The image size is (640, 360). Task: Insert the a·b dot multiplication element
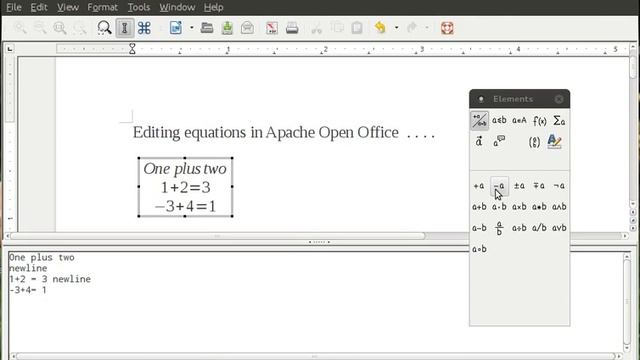[x=499, y=207]
